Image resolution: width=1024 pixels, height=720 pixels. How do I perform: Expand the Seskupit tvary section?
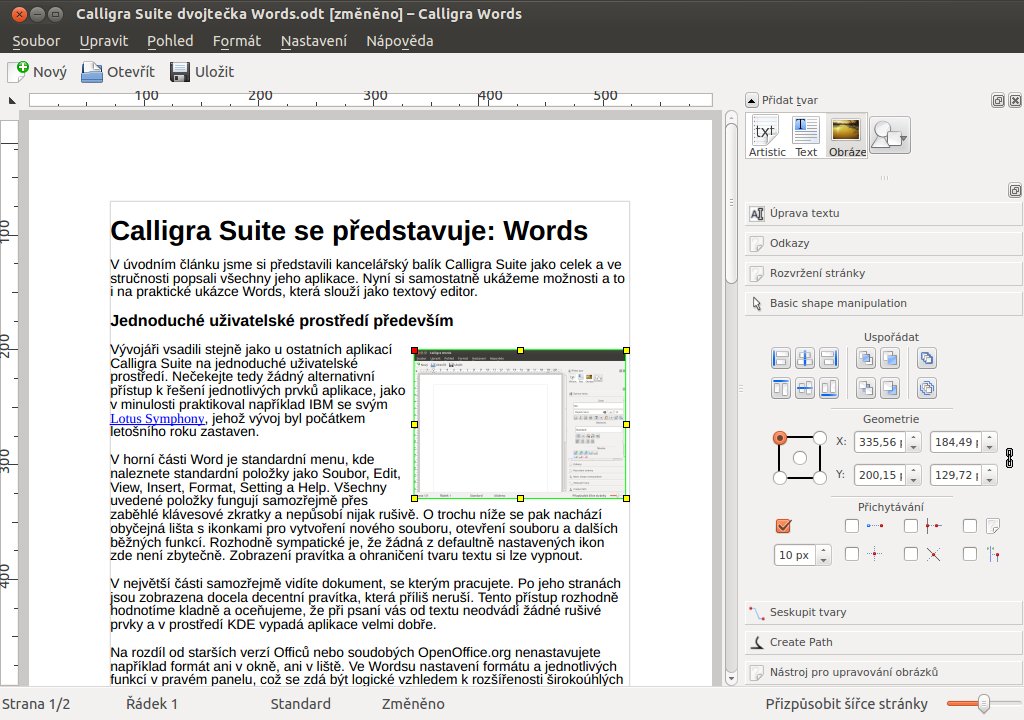coord(883,612)
